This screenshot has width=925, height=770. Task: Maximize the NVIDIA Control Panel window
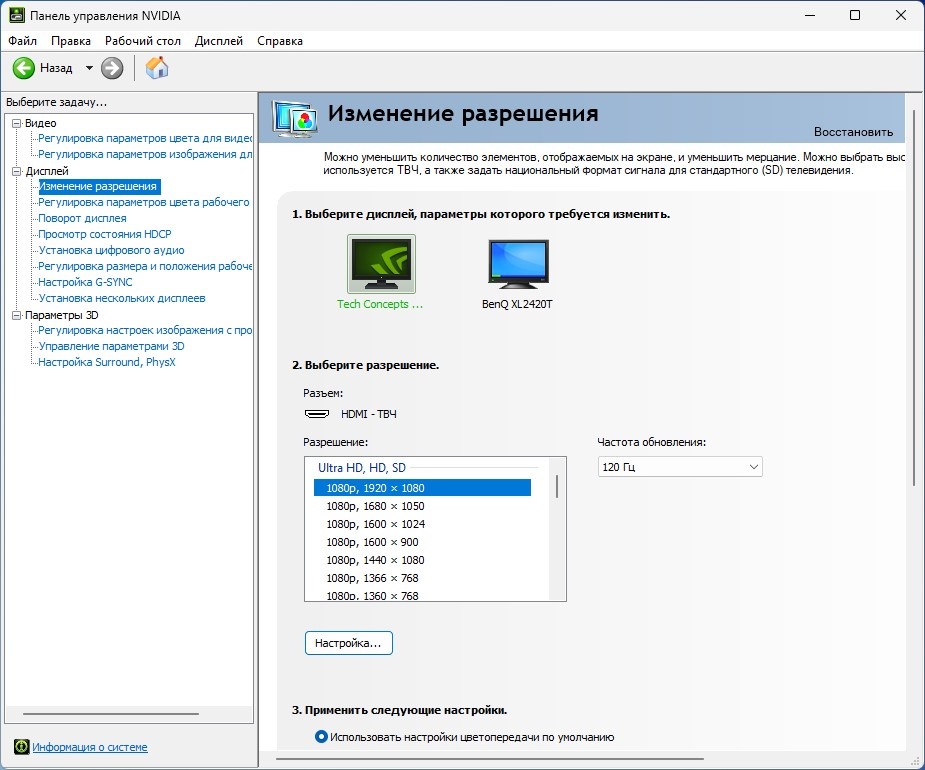coord(855,15)
